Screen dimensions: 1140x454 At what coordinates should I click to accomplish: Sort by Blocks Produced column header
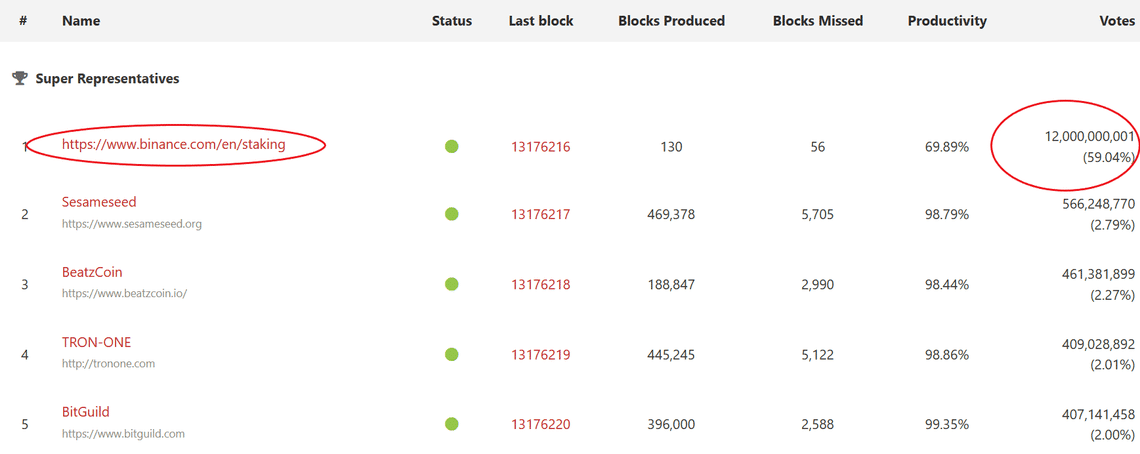click(x=671, y=20)
